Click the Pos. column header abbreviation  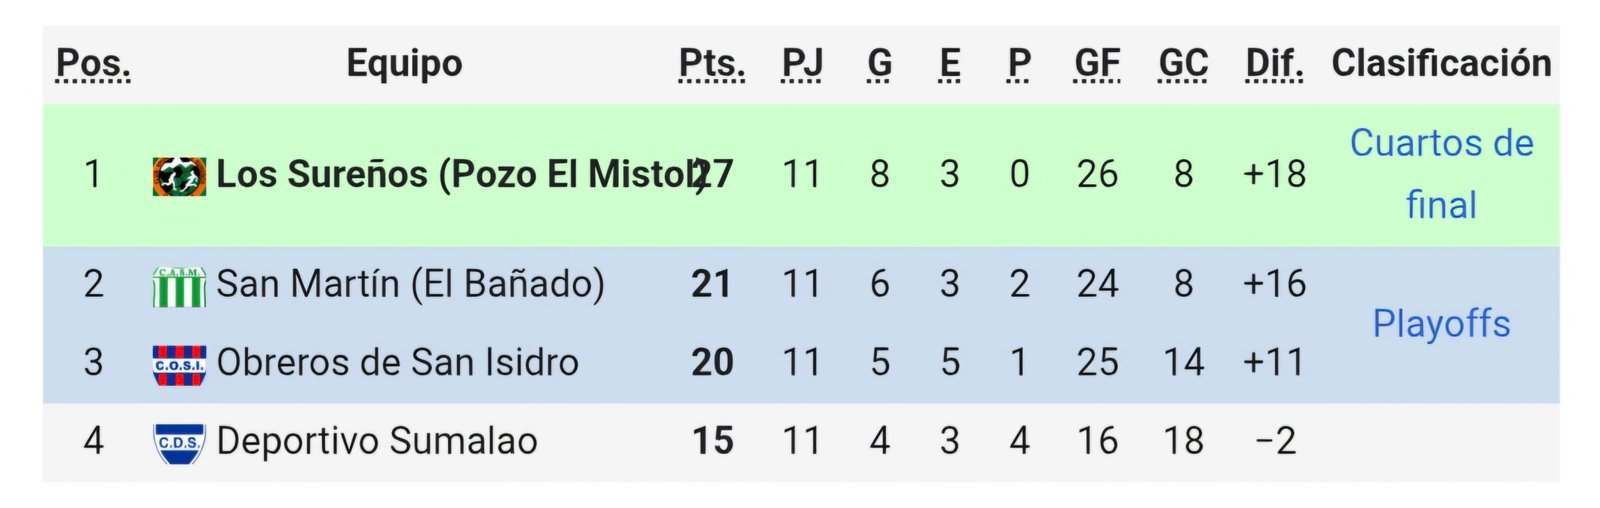pos(93,64)
